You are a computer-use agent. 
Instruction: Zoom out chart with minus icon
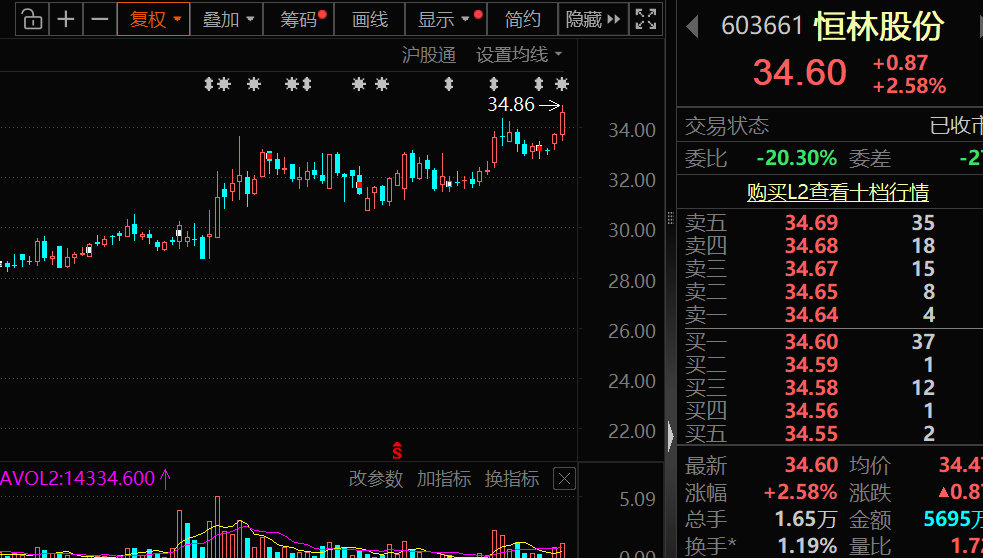pos(99,19)
